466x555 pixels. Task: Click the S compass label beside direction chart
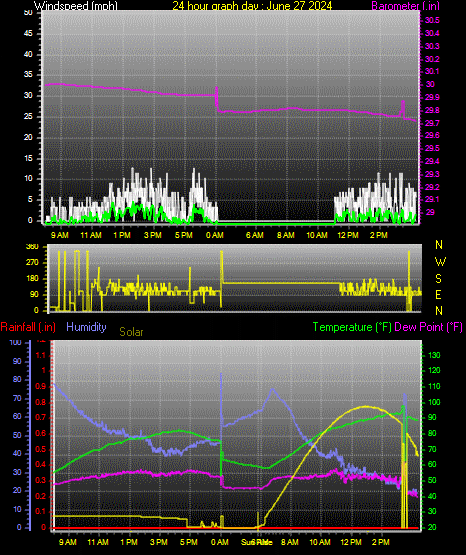tap(438, 279)
